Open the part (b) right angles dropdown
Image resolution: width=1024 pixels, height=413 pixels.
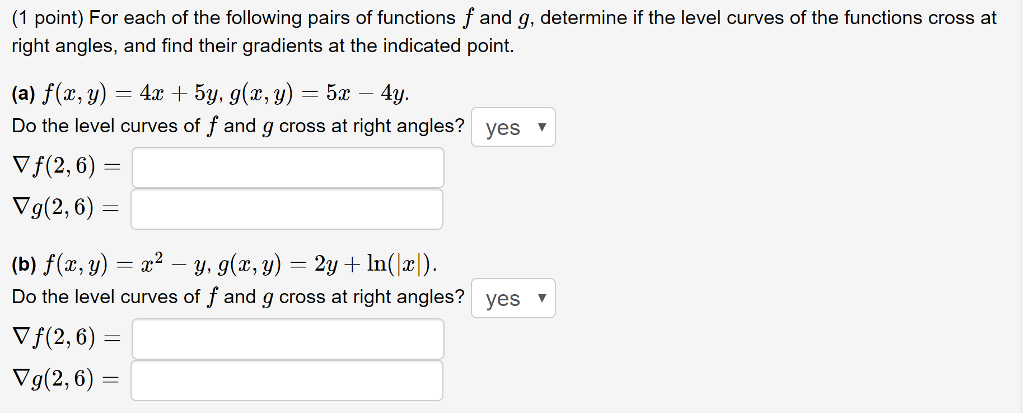pos(513,299)
